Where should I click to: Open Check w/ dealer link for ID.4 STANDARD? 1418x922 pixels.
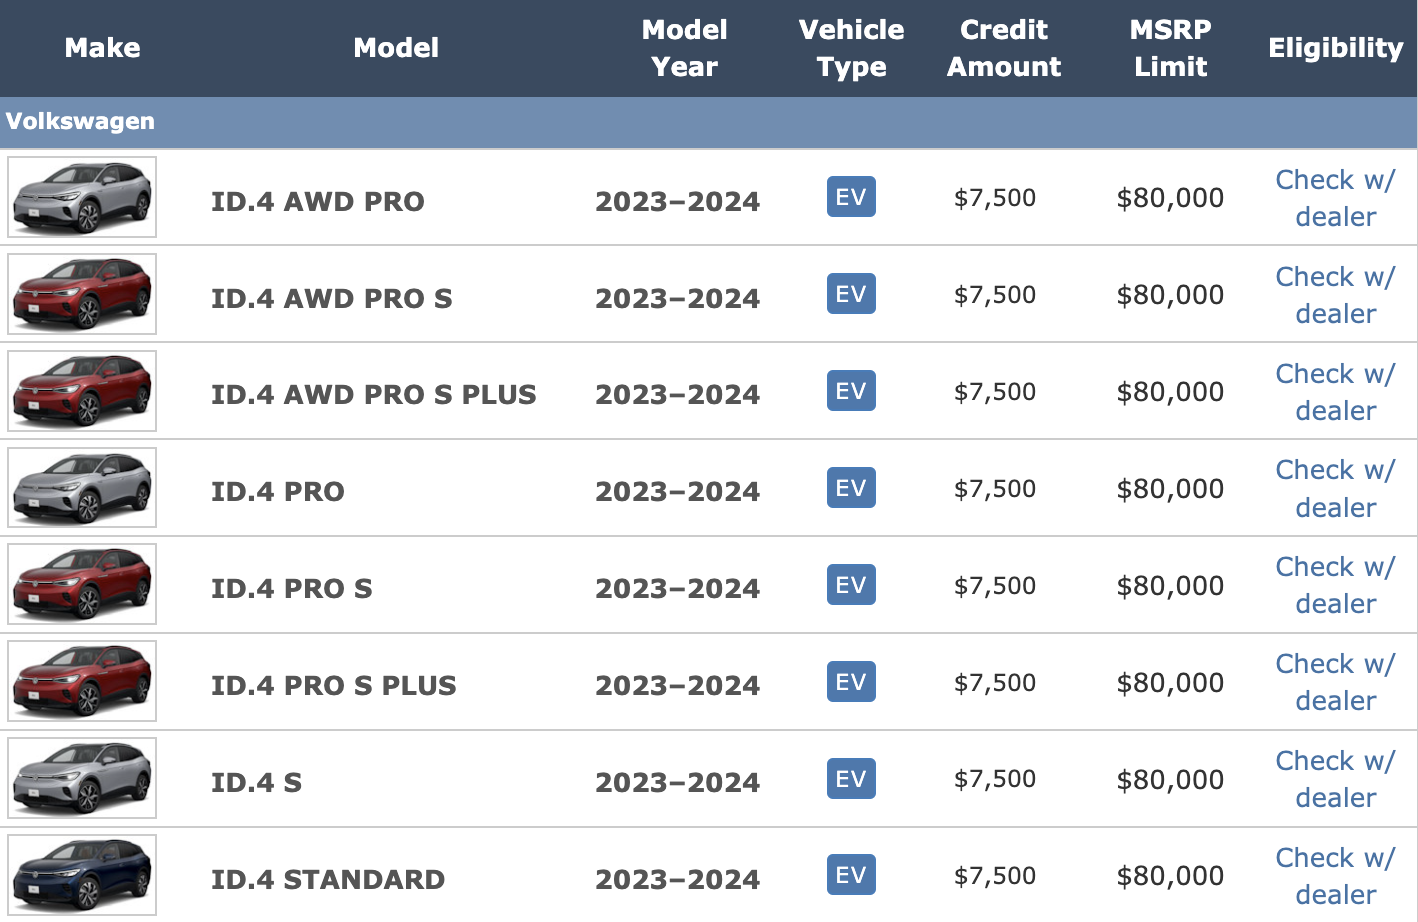(1335, 876)
